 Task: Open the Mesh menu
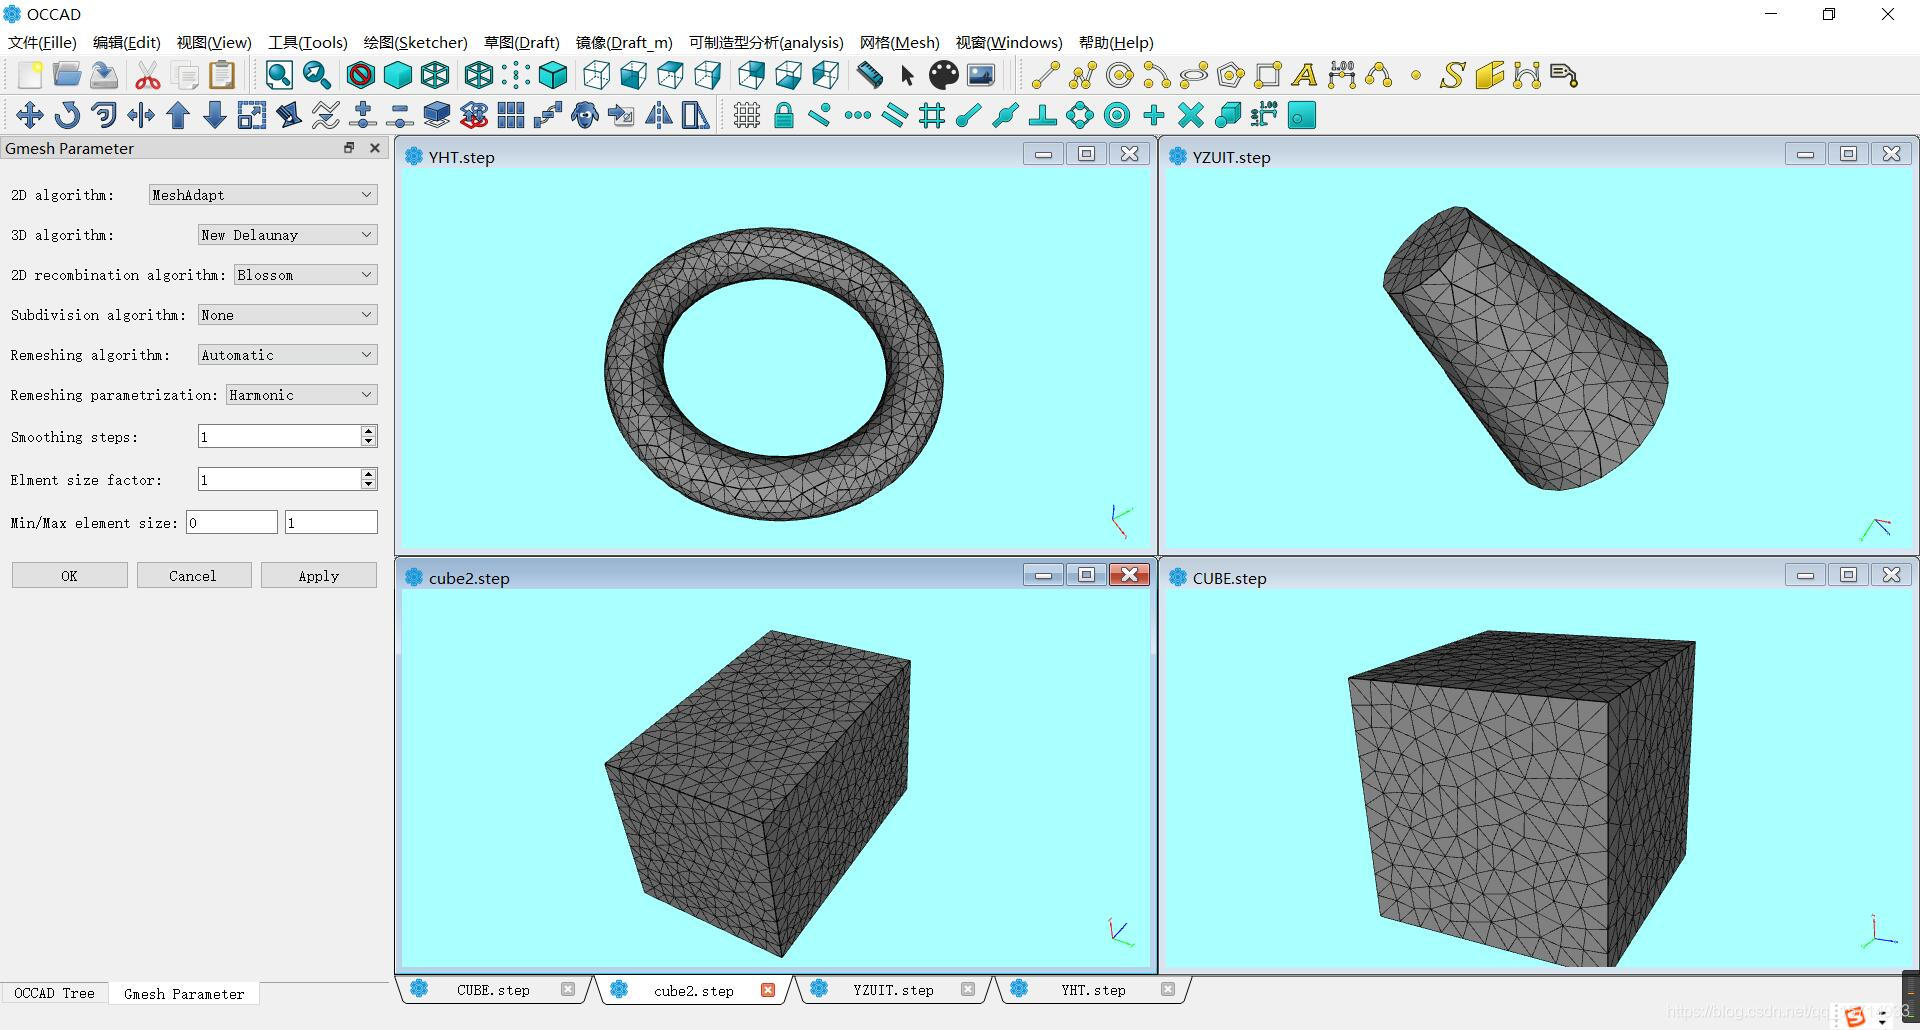click(899, 42)
